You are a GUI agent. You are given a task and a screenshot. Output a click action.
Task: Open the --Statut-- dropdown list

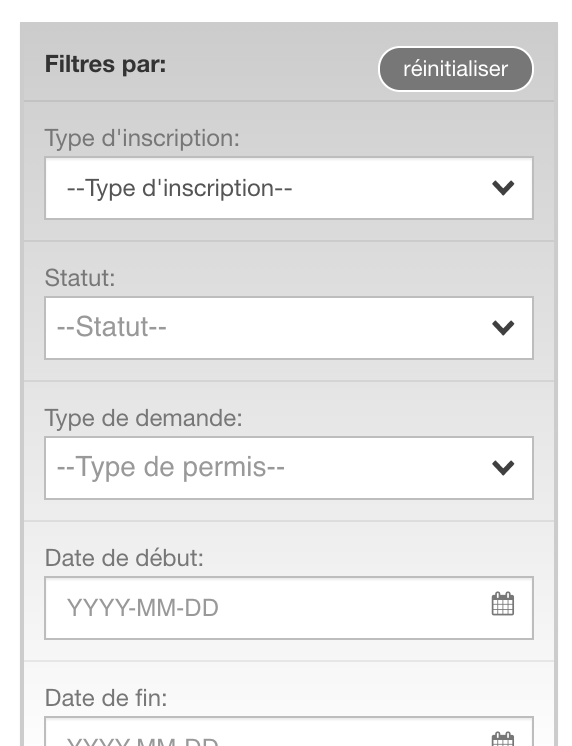pyautogui.click(x=289, y=328)
